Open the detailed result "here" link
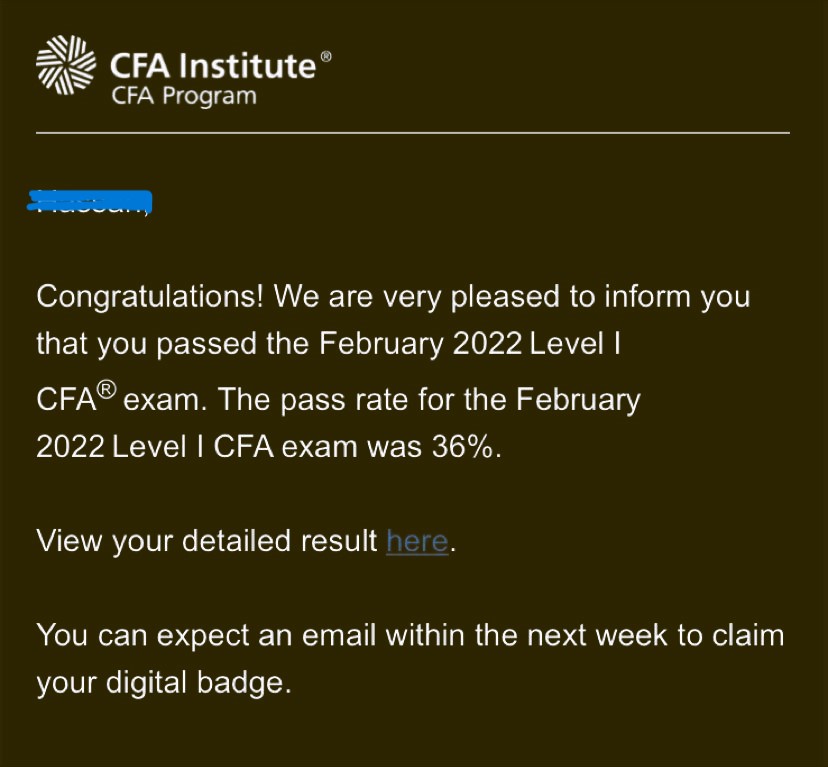The height and width of the screenshot is (767, 828). [416, 541]
